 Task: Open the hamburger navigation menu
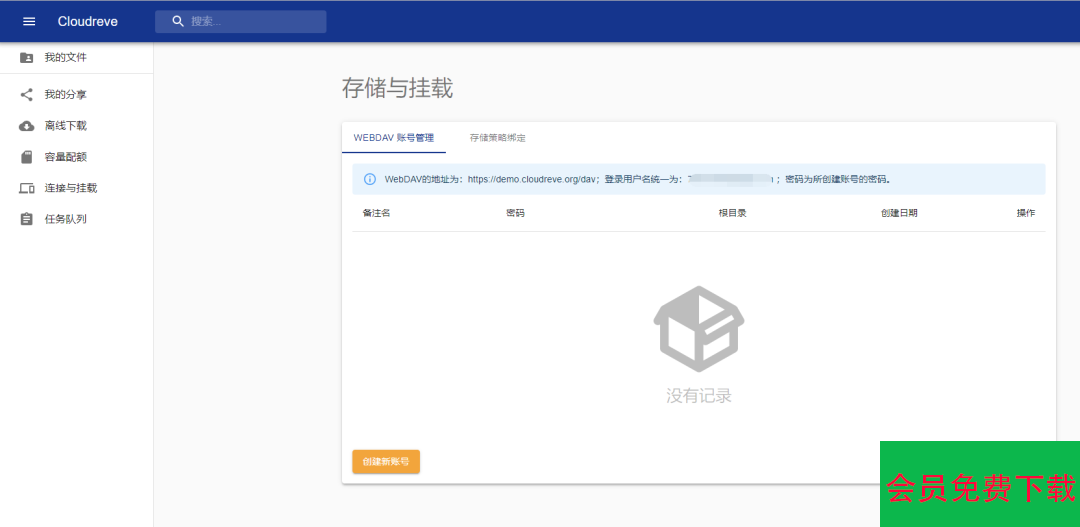click(x=29, y=21)
